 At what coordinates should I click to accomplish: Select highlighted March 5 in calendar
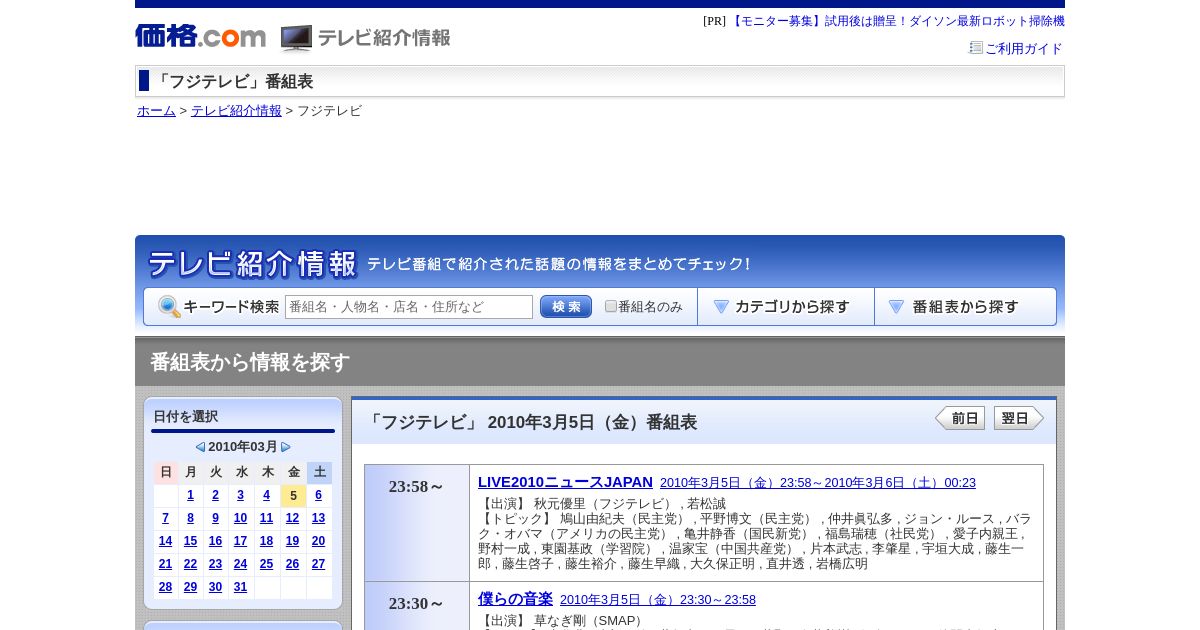[x=293, y=495]
